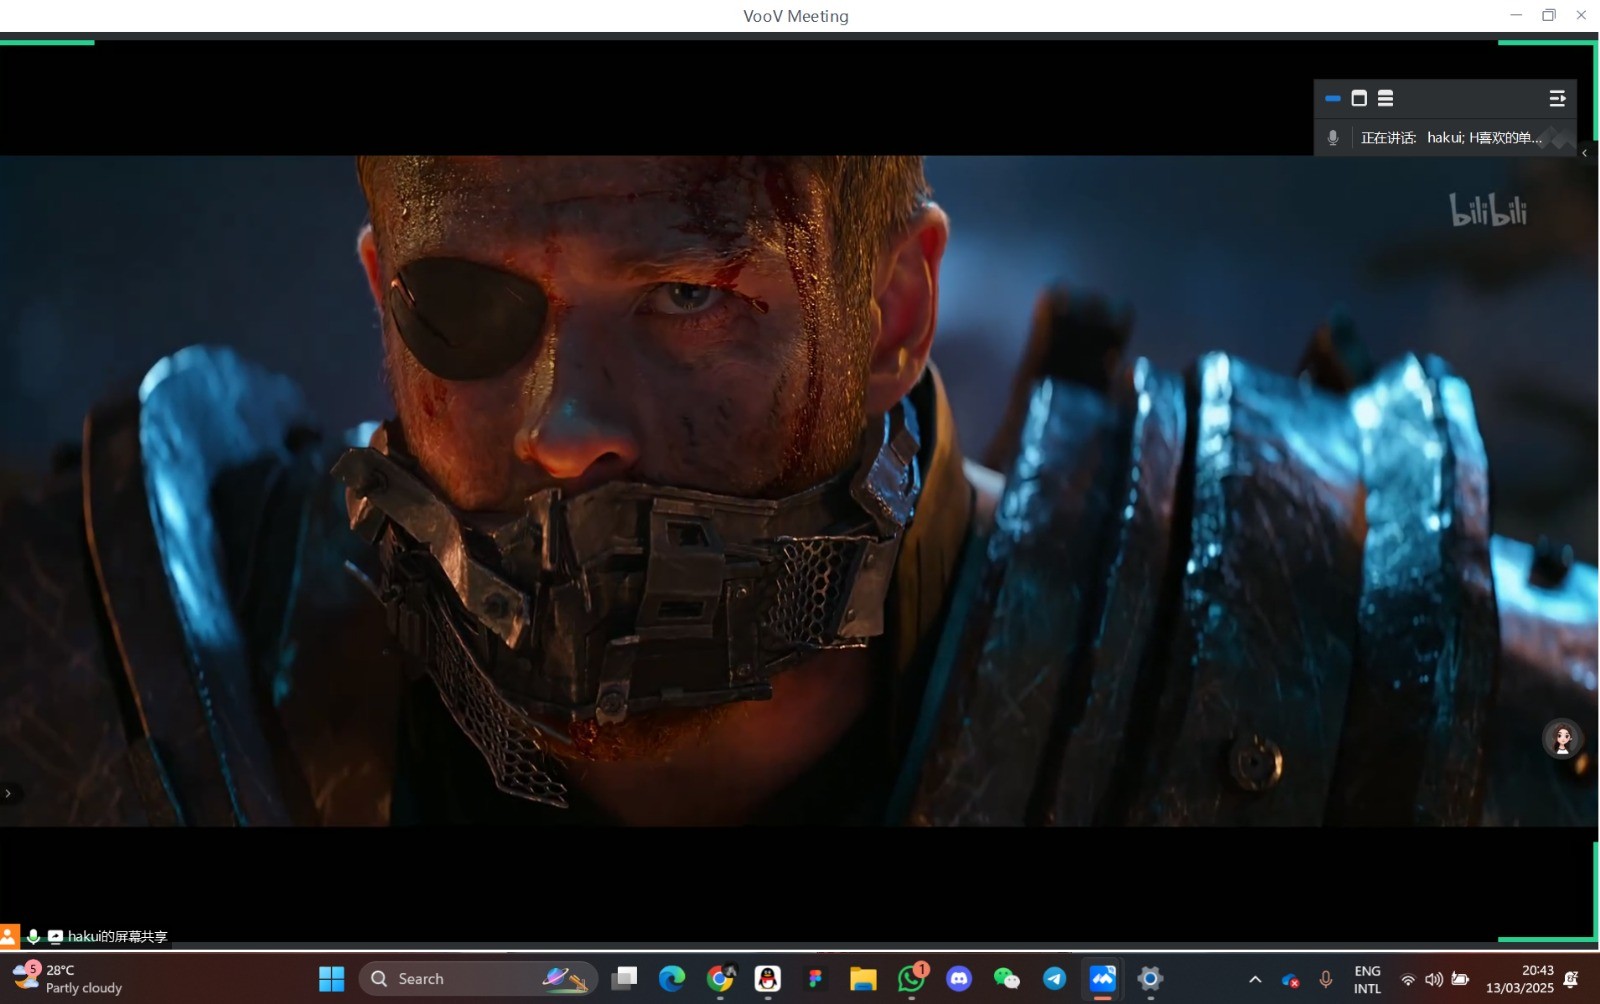Image resolution: width=1600 pixels, height=1004 pixels.
Task: Open QQ penguin app on the taskbar
Action: coord(767,978)
